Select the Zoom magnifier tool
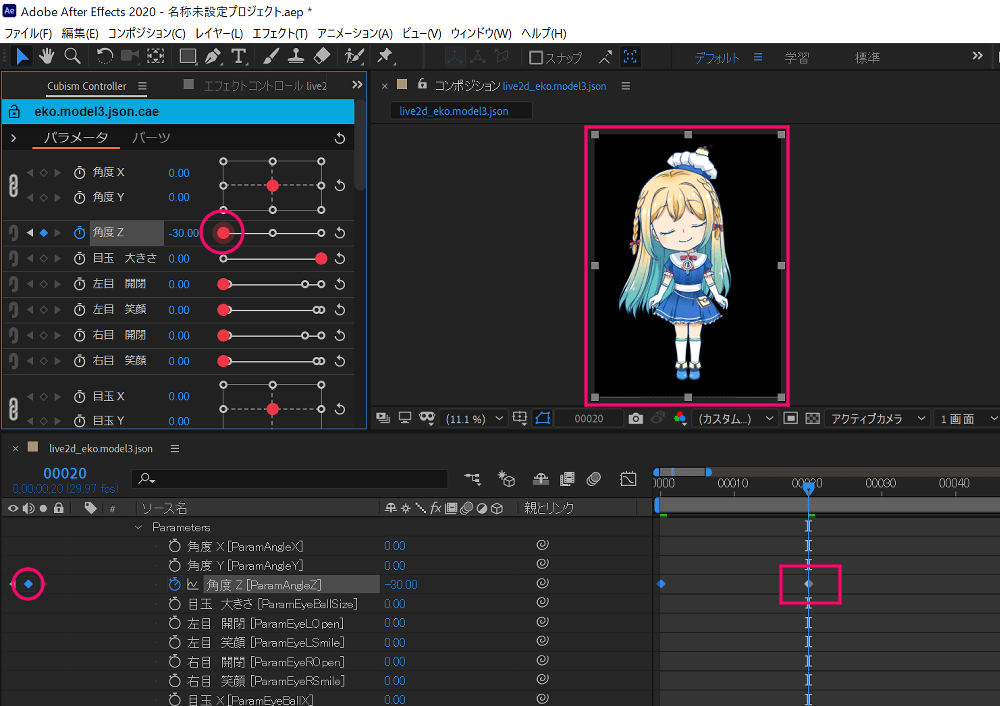The image size is (1000, 706). tap(73, 57)
